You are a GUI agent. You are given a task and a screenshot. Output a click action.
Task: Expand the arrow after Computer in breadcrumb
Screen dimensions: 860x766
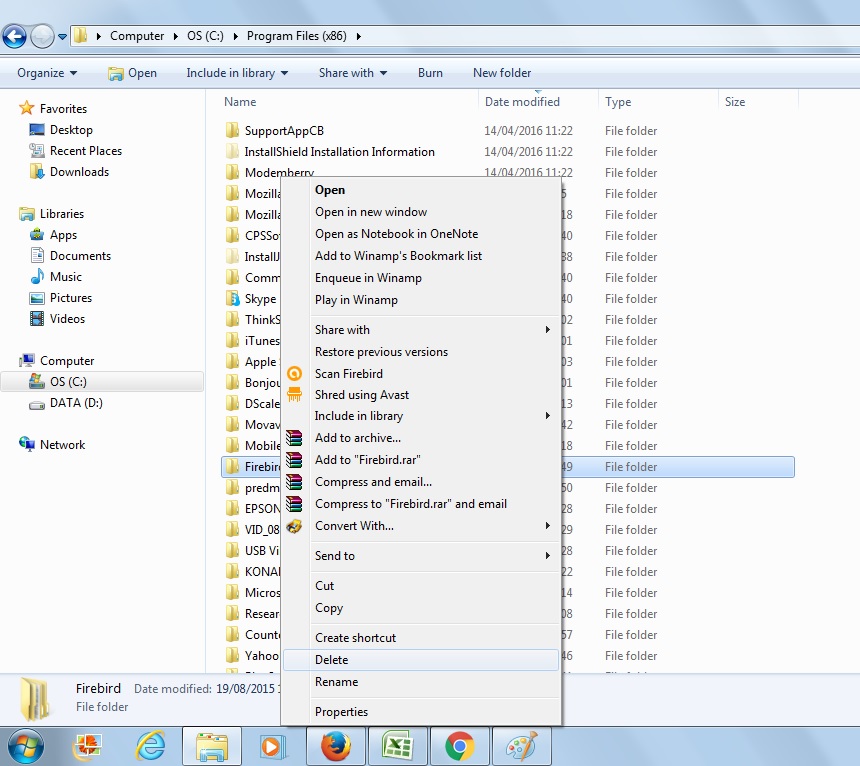pos(176,36)
